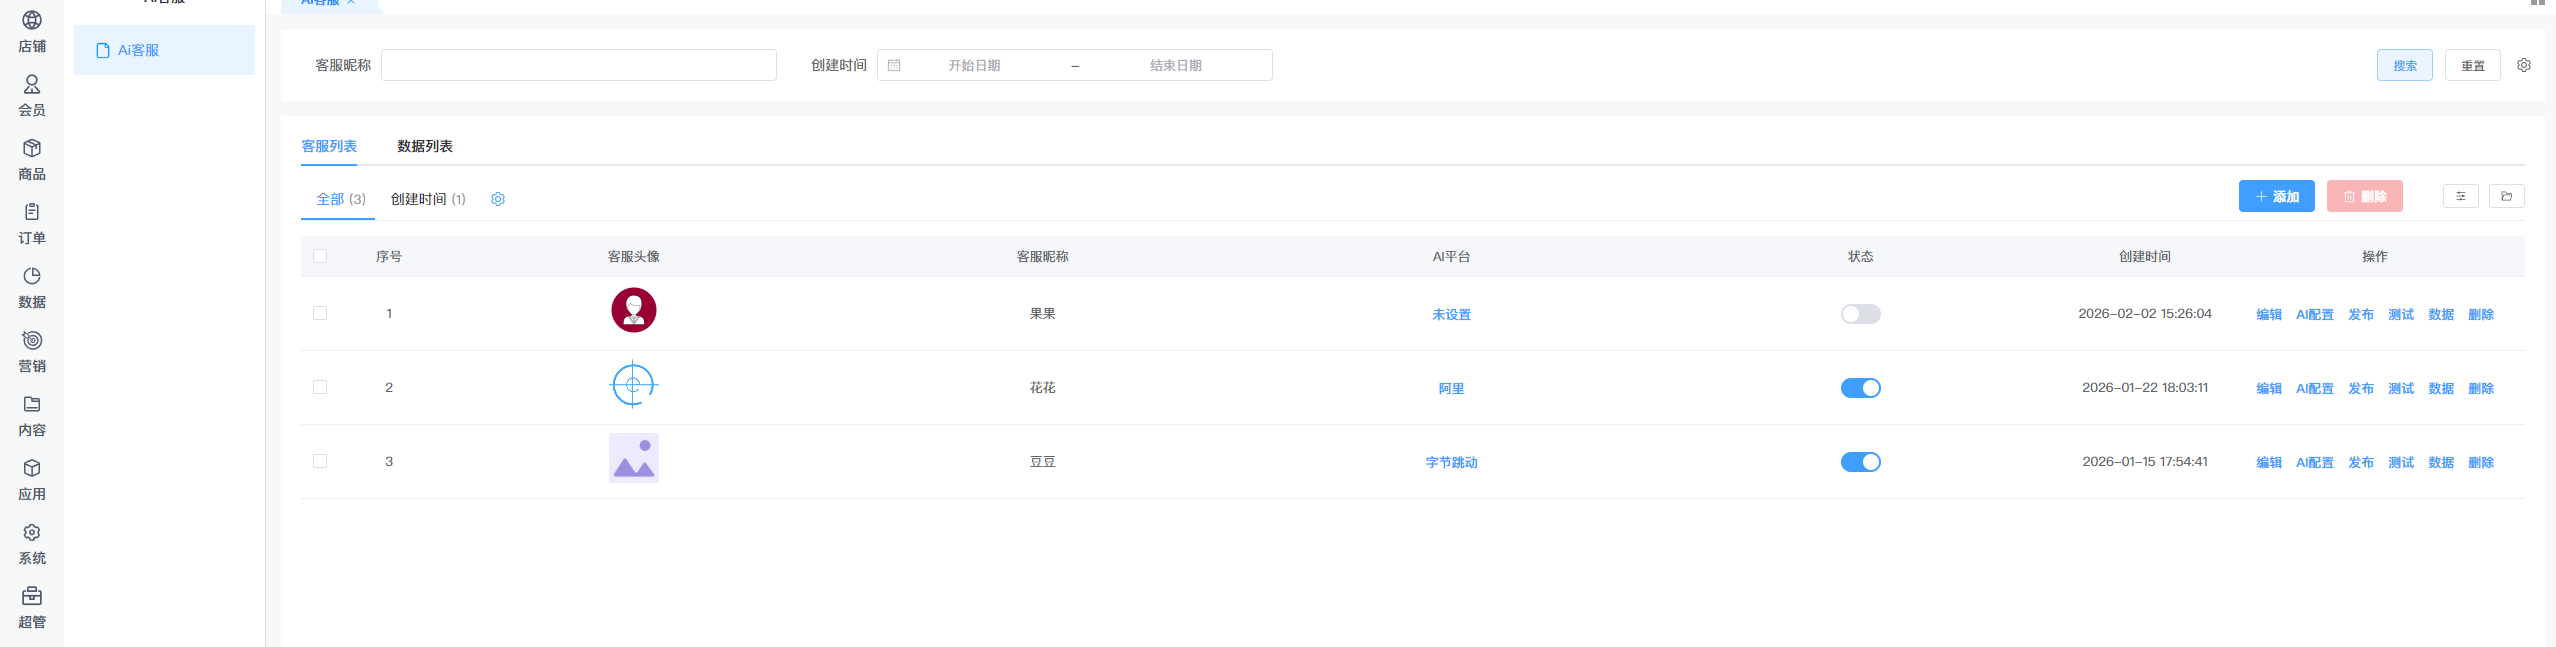Image resolution: width=2556 pixels, height=647 pixels.
Task: Click the red 删除 batch button
Action: 2365,196
